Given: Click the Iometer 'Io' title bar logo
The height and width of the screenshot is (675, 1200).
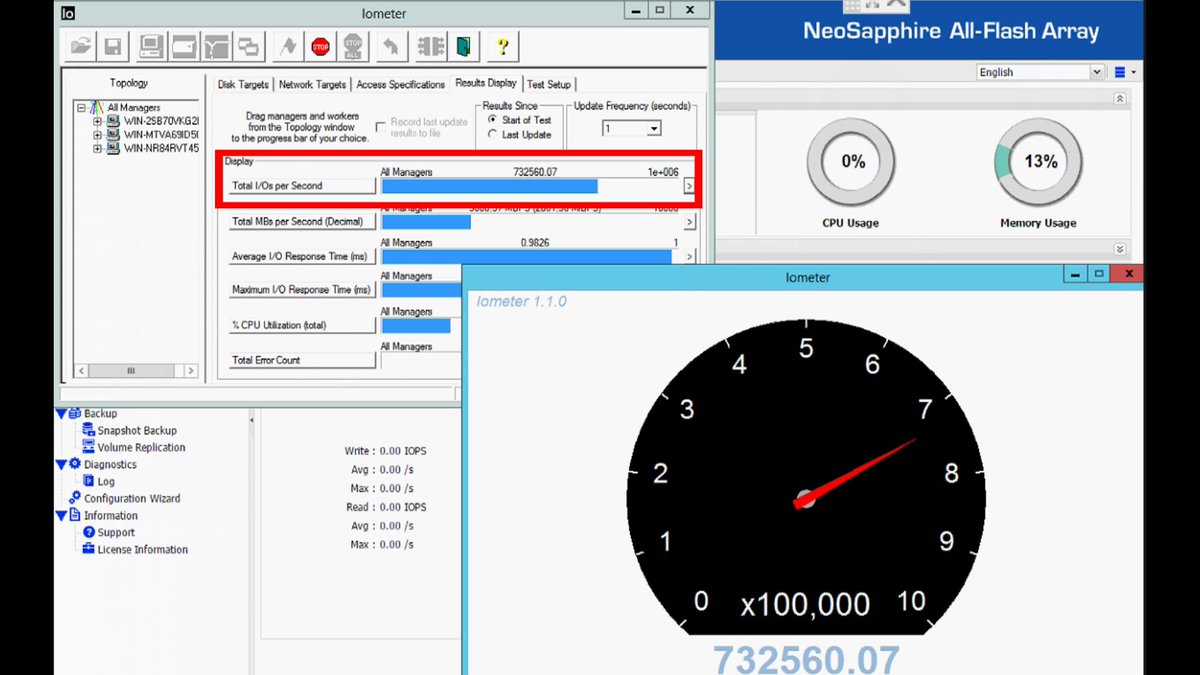Looking at the screenshot, I should (x=69, y=14).
